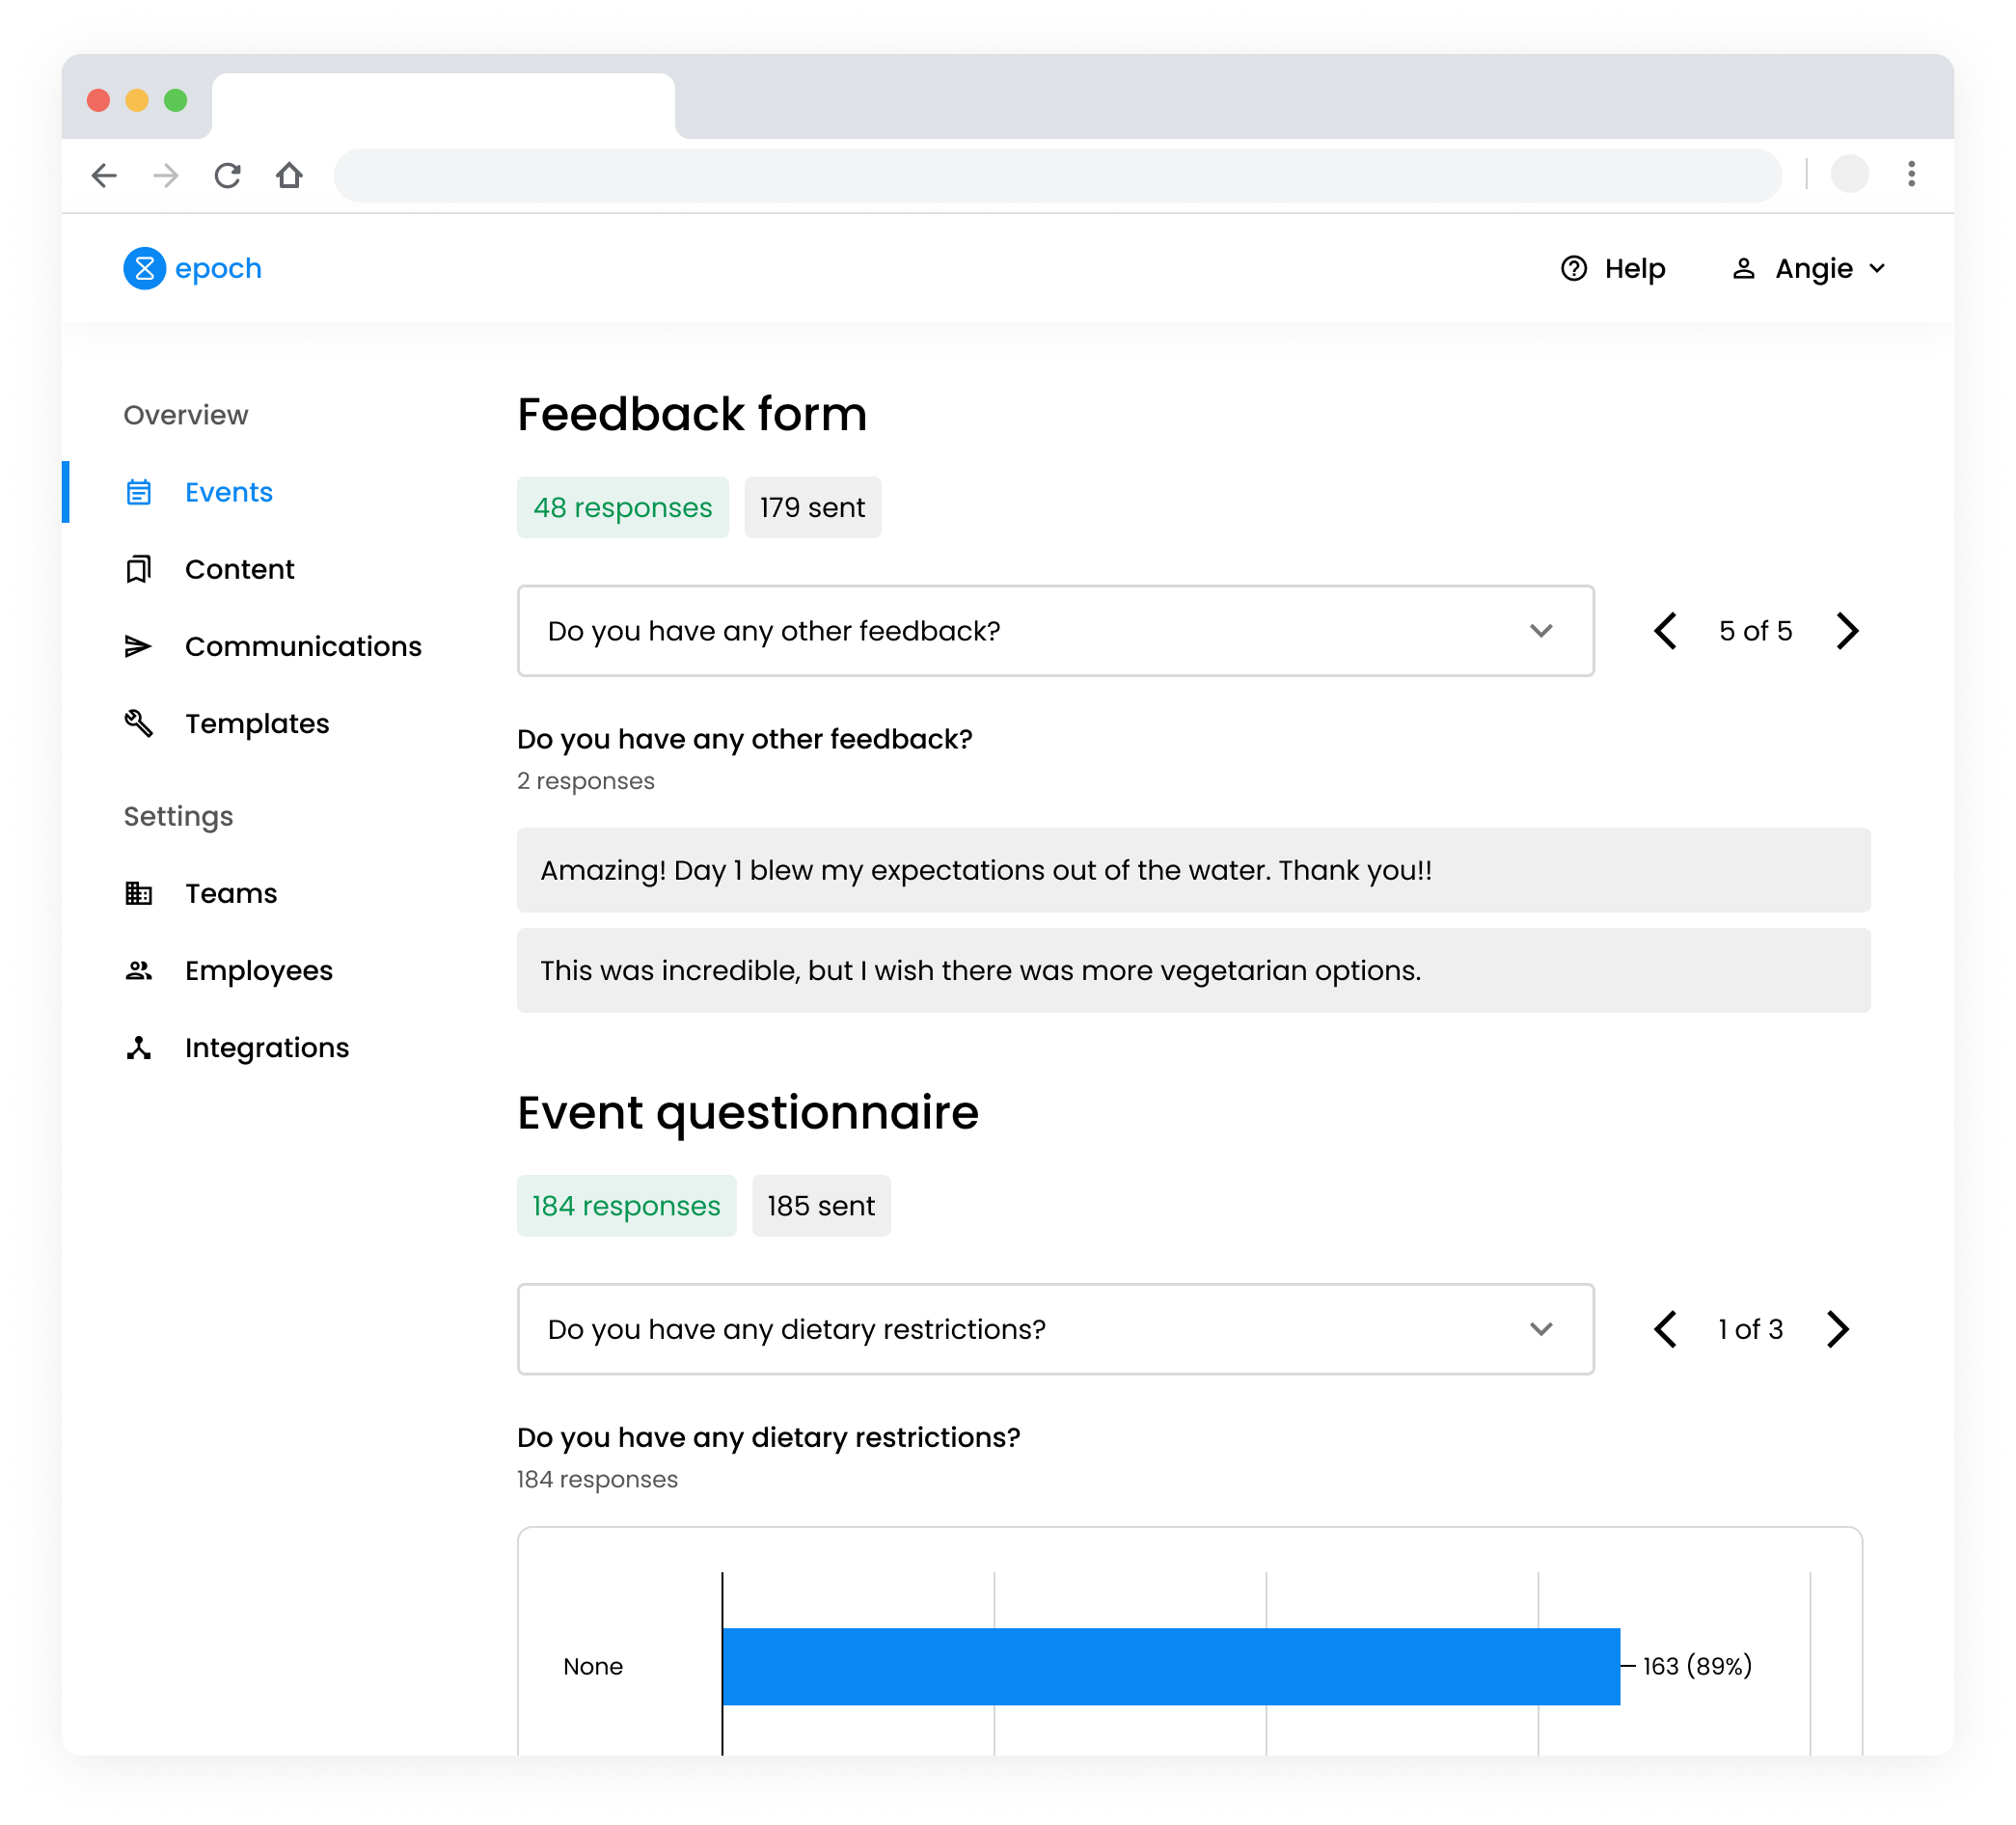Go to next Event questionnaire question
2016x1825 pixels.
[1837, 1329]
